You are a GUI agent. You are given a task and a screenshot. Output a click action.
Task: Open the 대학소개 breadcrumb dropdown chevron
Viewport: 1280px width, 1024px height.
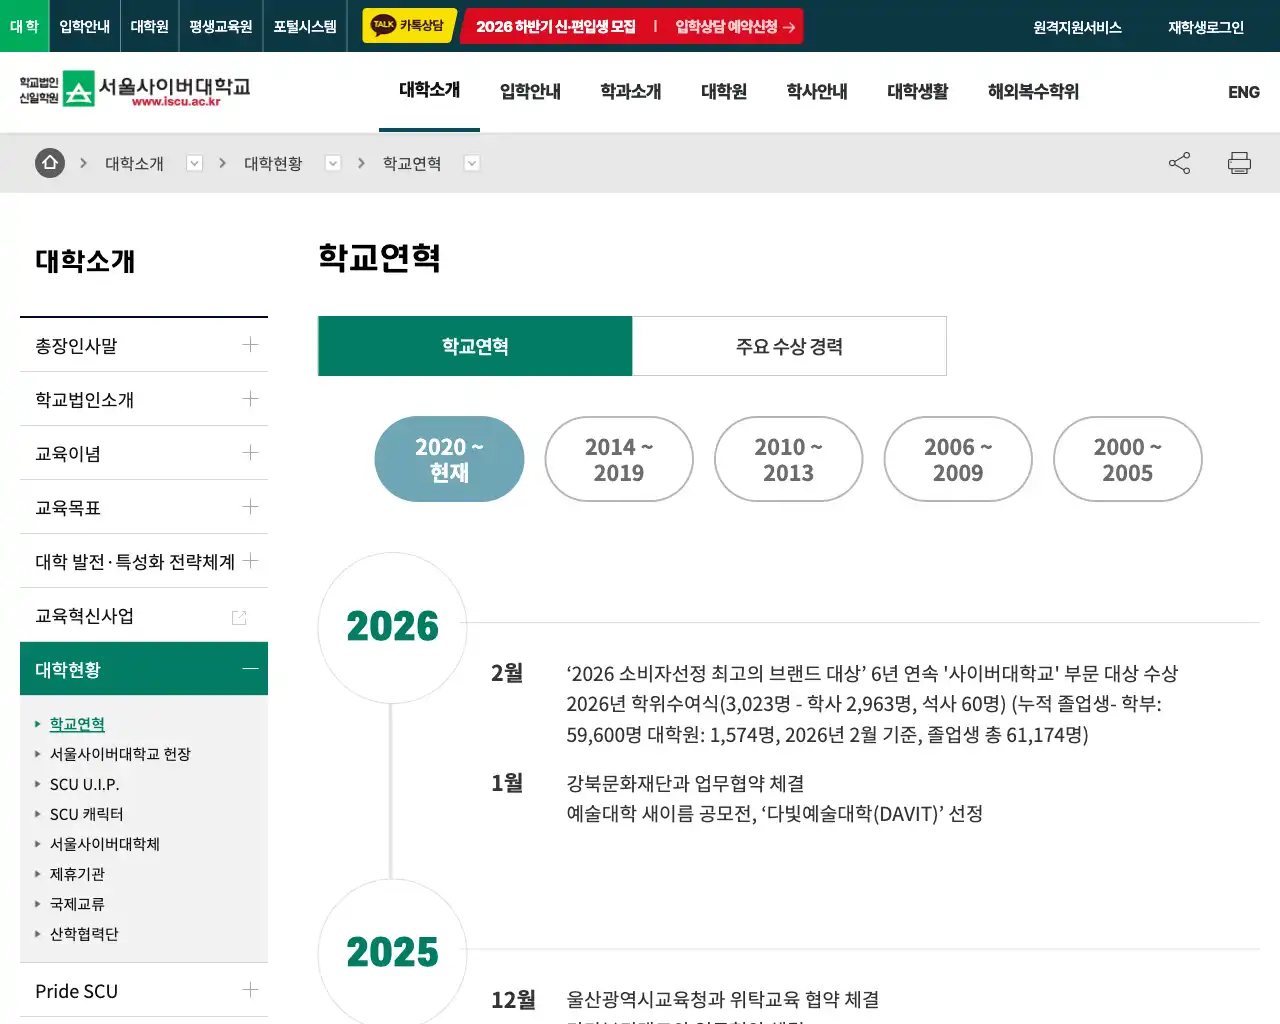click(194, 163)
